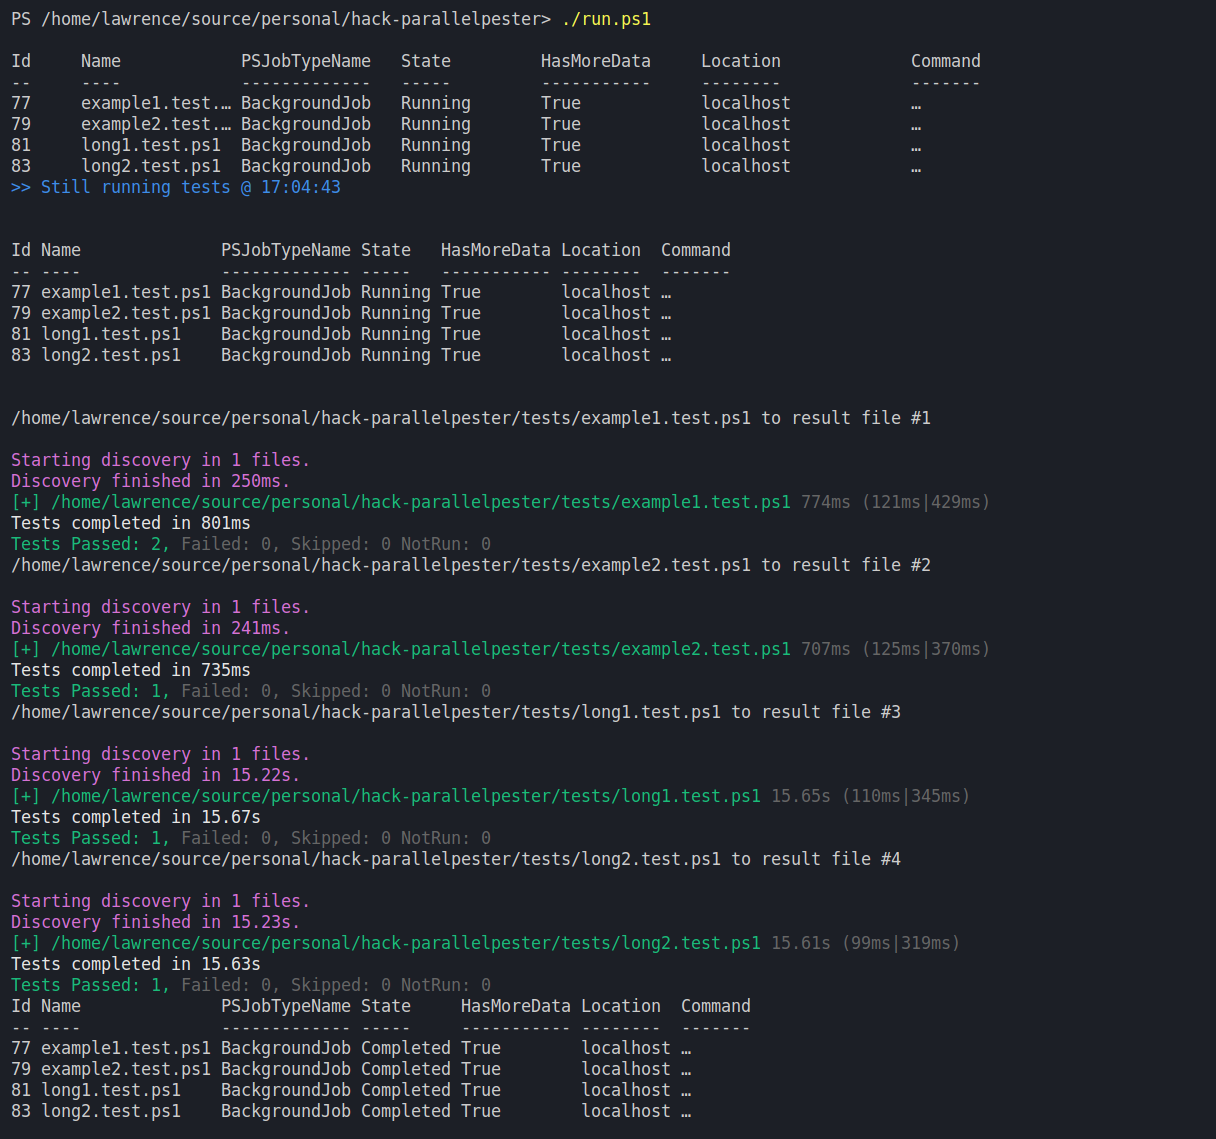Image resolution: width=1216 pixels, height=1139 pixels.
Task: Click the 15.61s duration for long2 test
Action: point(800,943)
